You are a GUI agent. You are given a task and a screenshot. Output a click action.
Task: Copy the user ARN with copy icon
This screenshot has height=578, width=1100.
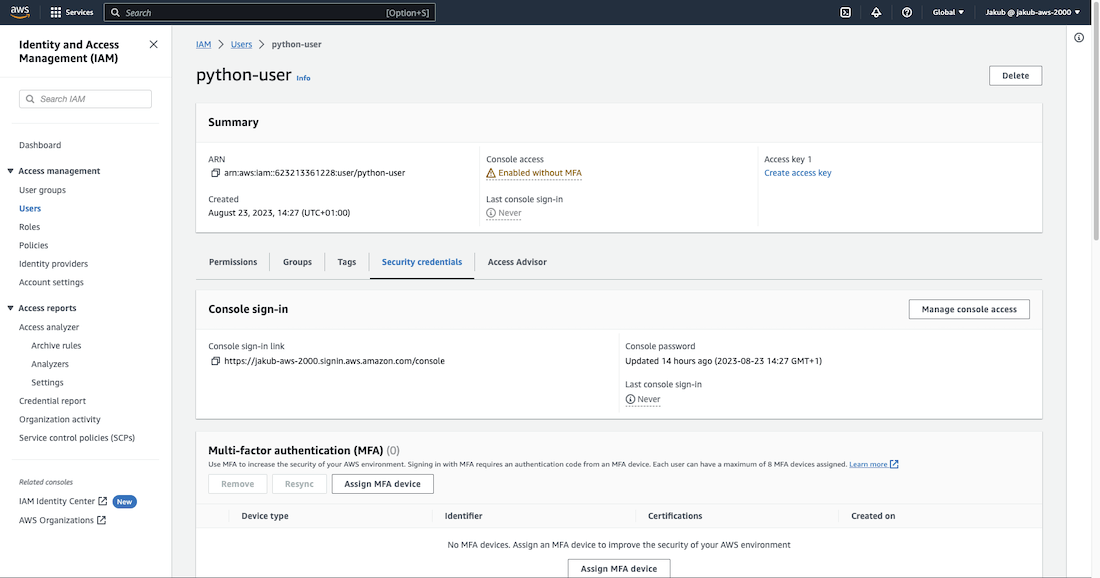pos(215,173)
